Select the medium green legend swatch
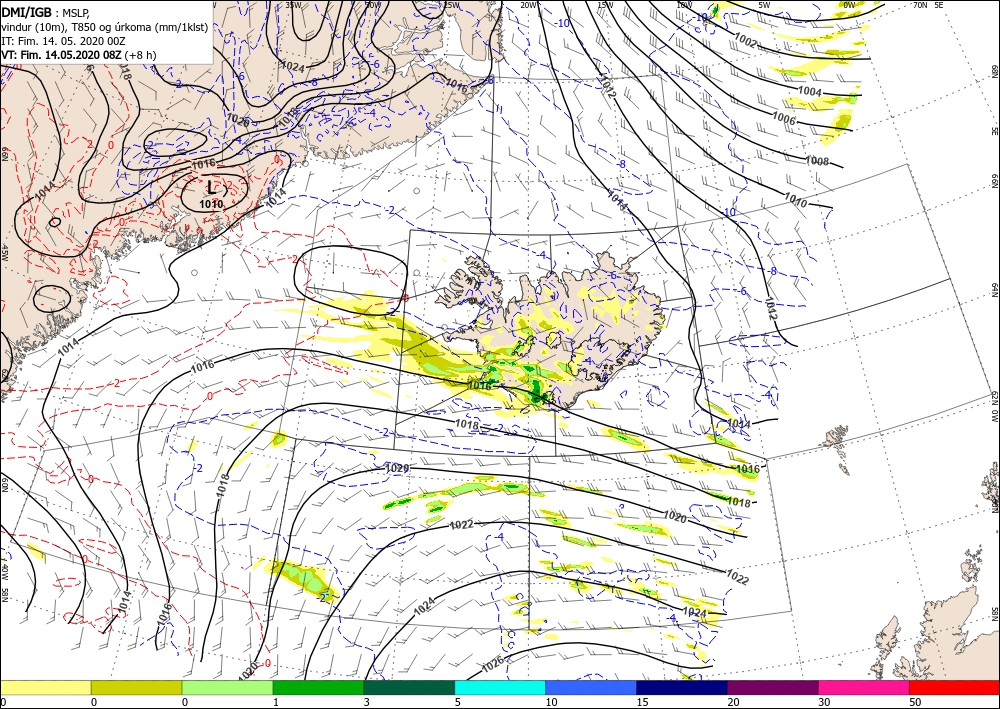Screen dimensions: 1000x709 pos(318,687)
